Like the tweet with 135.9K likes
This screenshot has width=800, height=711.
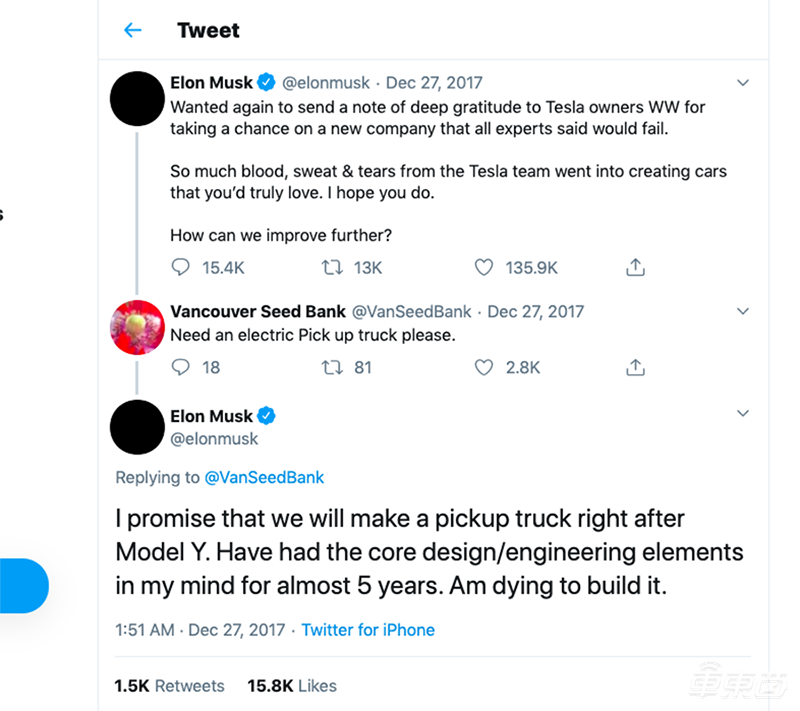(484, 267)
